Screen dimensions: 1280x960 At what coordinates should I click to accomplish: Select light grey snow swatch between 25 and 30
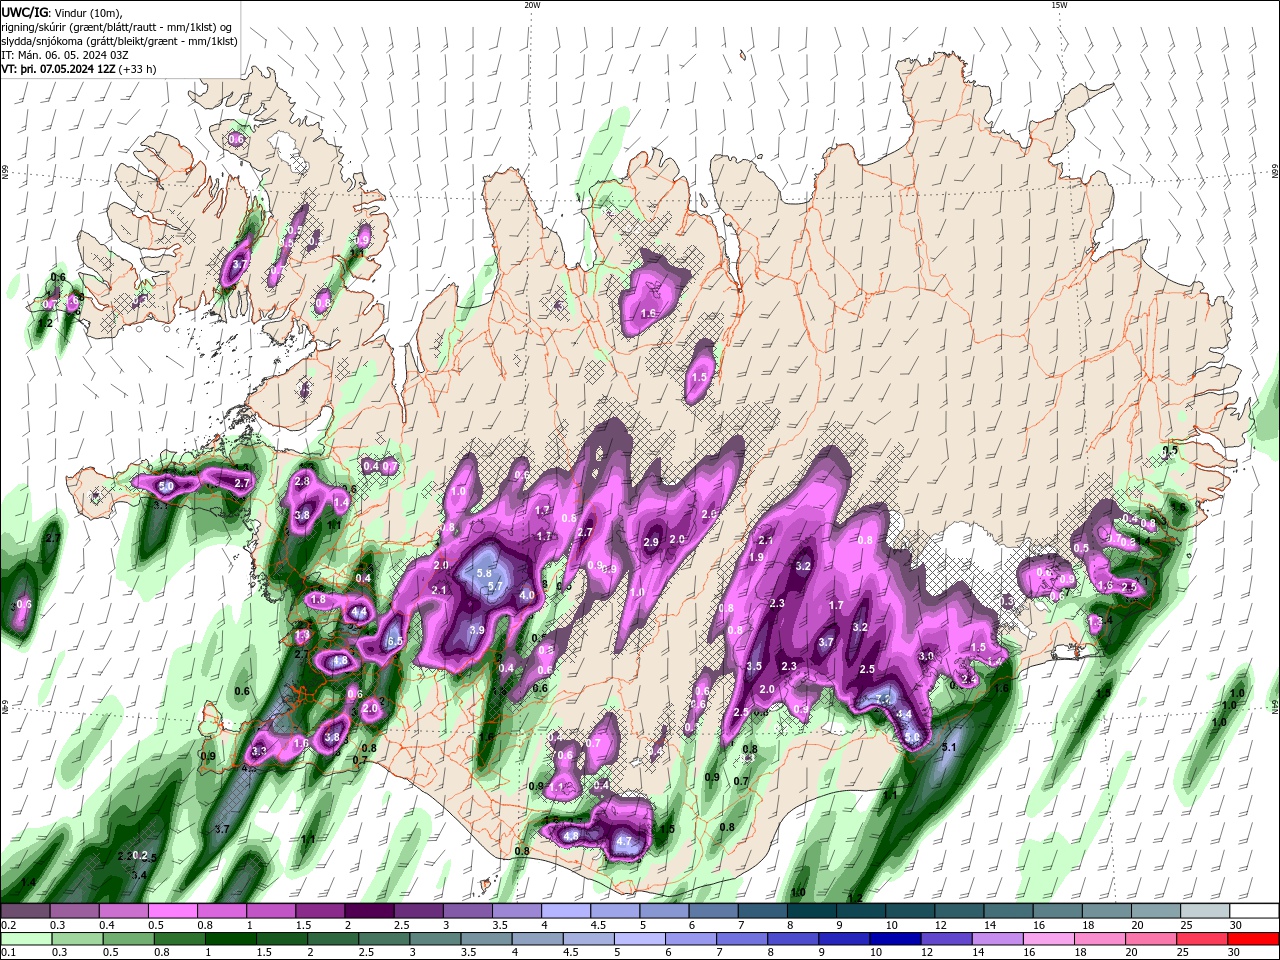pos(1205,911)
